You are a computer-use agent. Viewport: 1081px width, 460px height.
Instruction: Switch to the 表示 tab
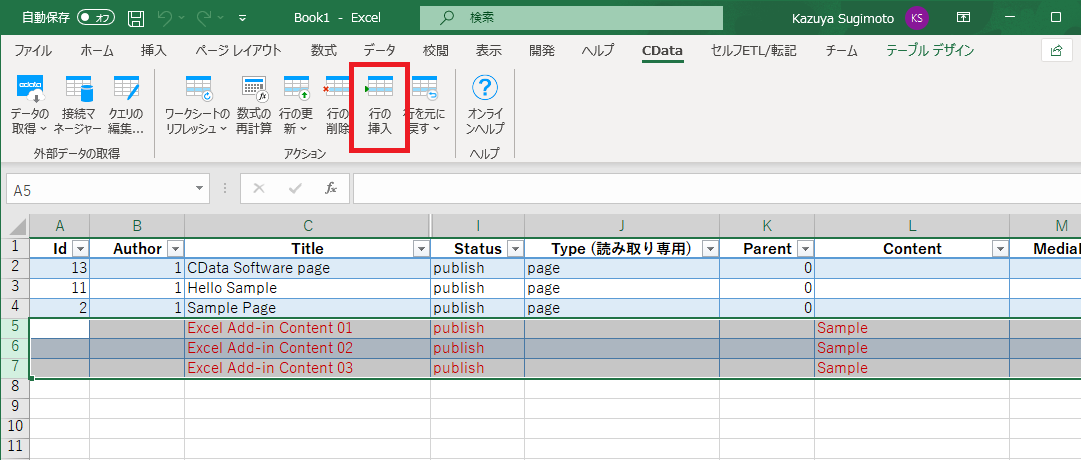click(x=489, y=50)
